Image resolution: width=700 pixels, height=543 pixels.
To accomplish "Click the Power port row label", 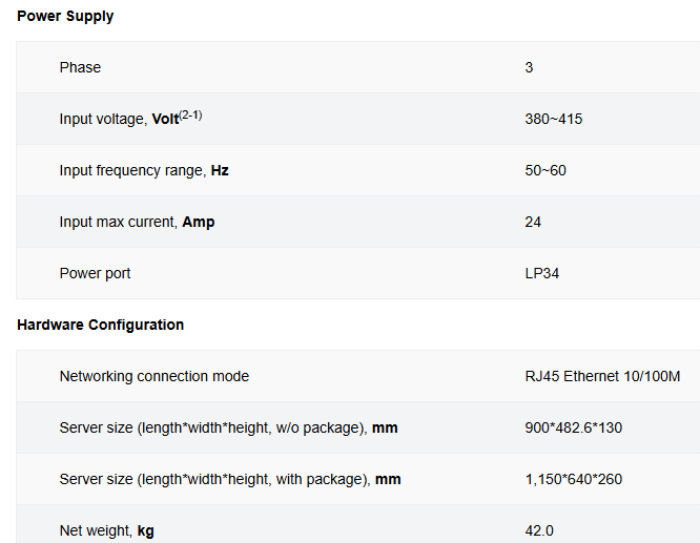I will [x=95, y=273].
